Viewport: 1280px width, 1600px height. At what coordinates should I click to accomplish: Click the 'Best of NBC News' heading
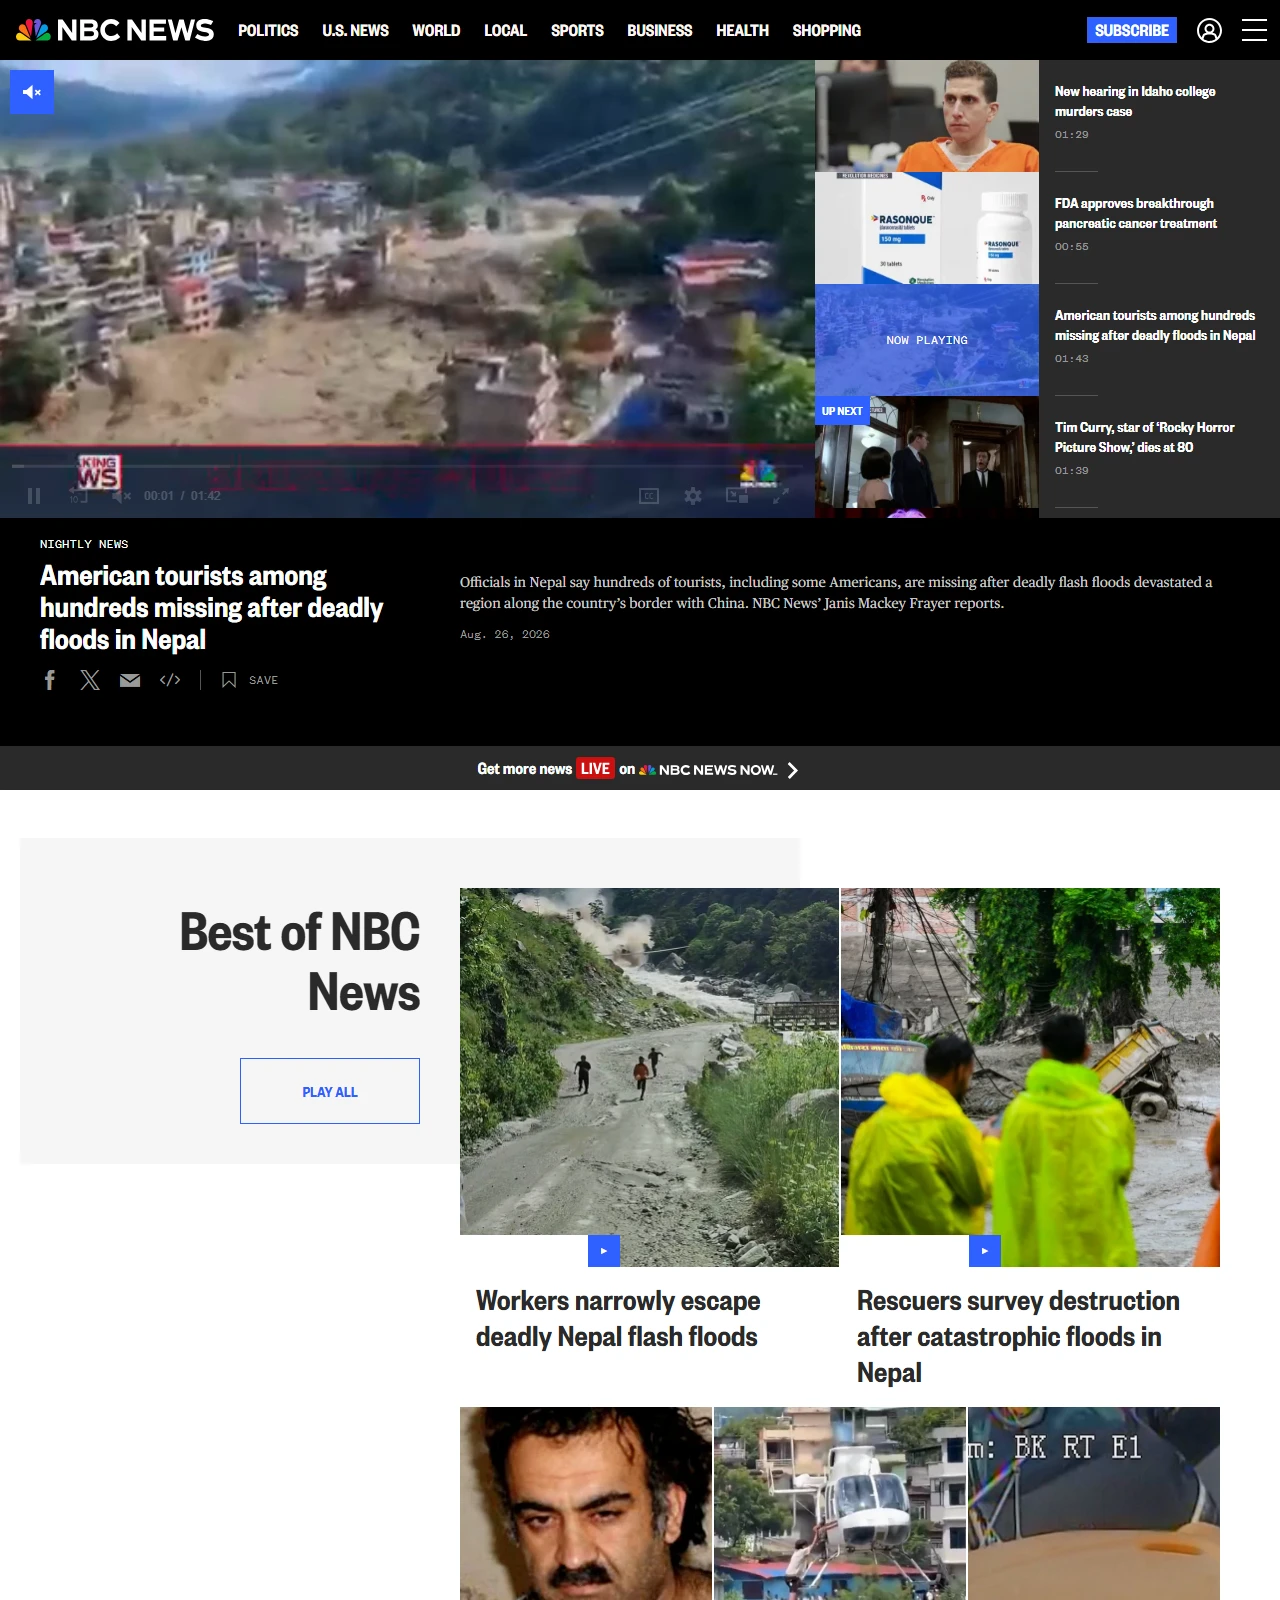[x=299, y=962]
